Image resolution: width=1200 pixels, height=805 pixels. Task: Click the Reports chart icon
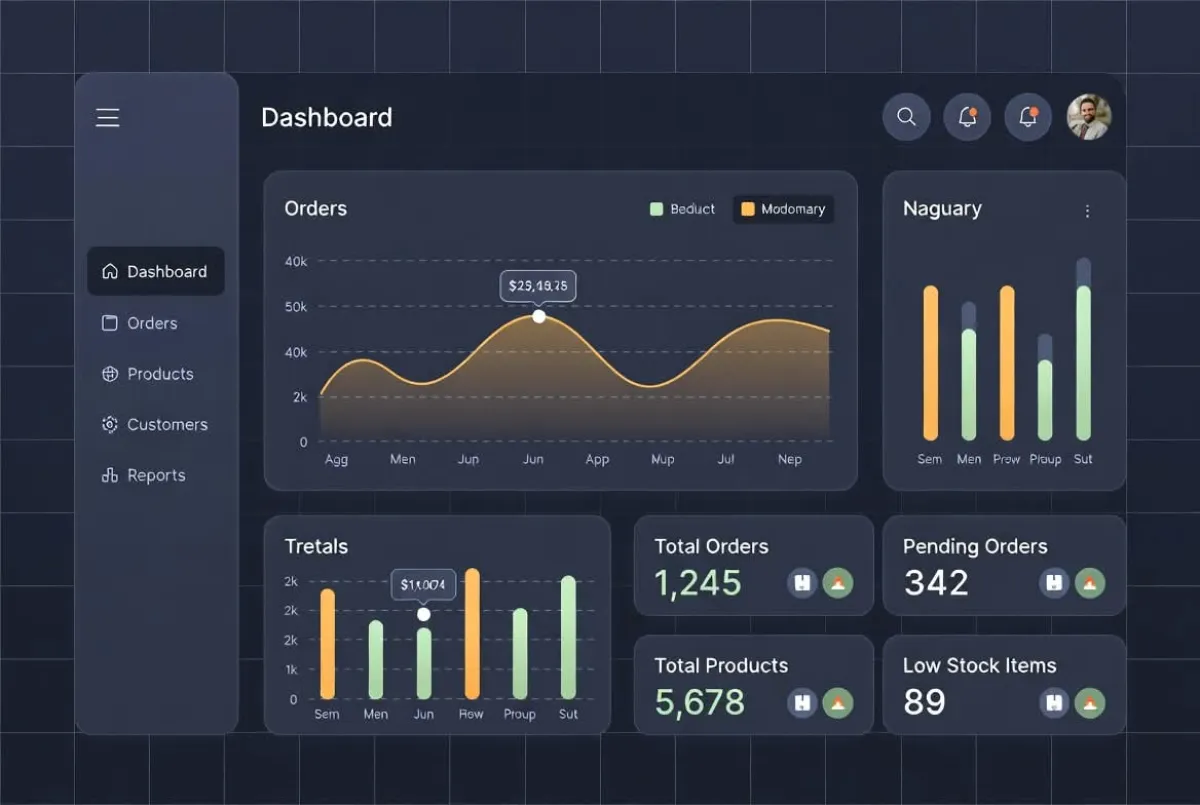[x=110, y=475]
